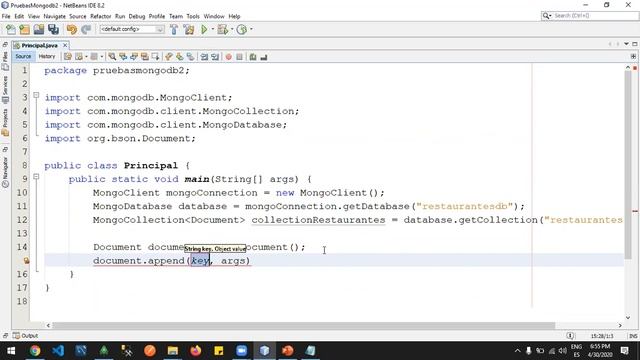Click the Open Project toolbar icon

(39, 29)
